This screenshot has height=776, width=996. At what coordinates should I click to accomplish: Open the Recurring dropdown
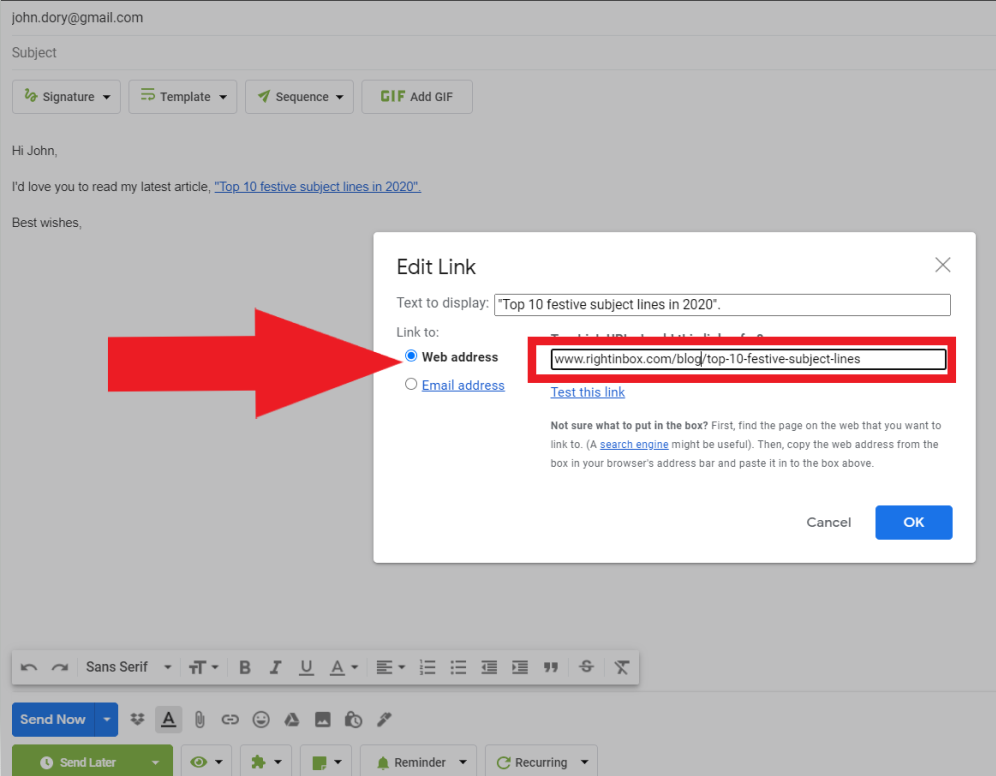(541, 762)
